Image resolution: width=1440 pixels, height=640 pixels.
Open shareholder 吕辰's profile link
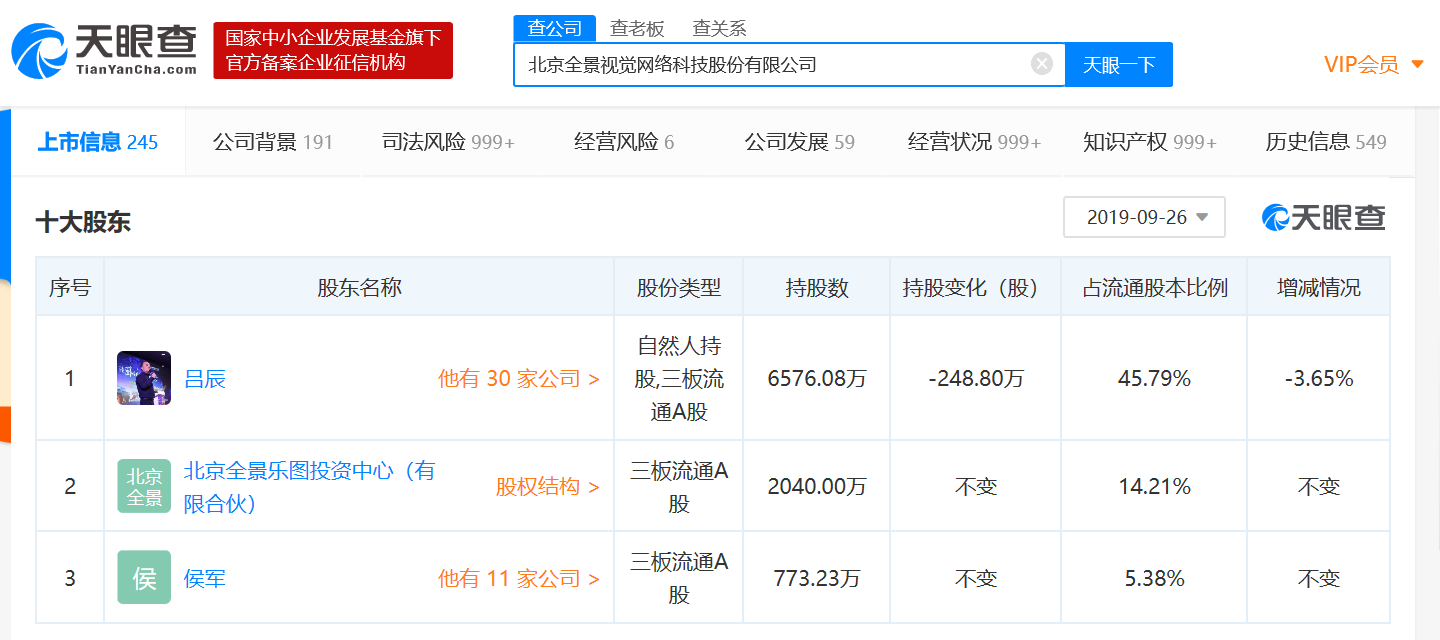205,379
